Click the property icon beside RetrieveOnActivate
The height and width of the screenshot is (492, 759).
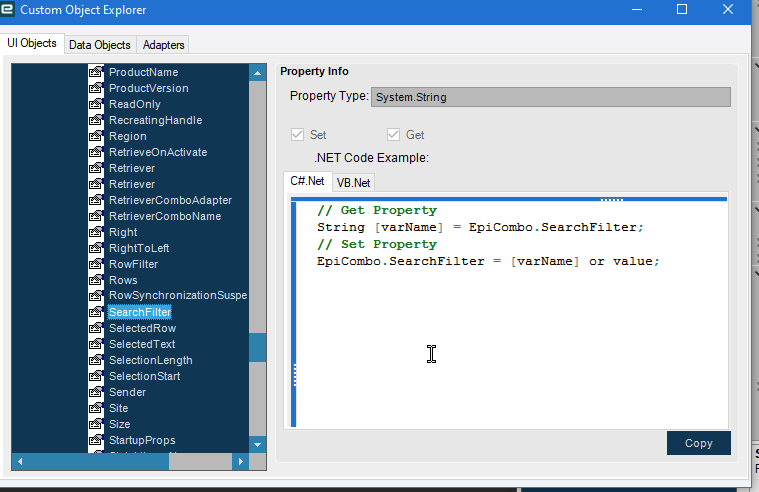pos(96,152)
